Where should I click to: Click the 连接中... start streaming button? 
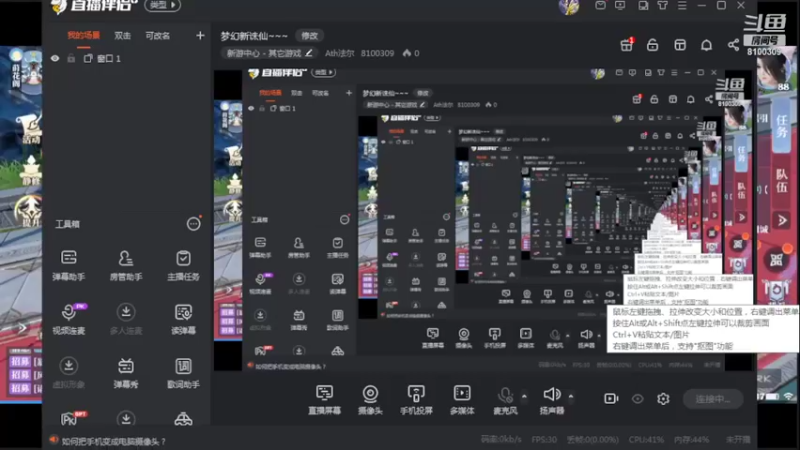pos(713,399)
